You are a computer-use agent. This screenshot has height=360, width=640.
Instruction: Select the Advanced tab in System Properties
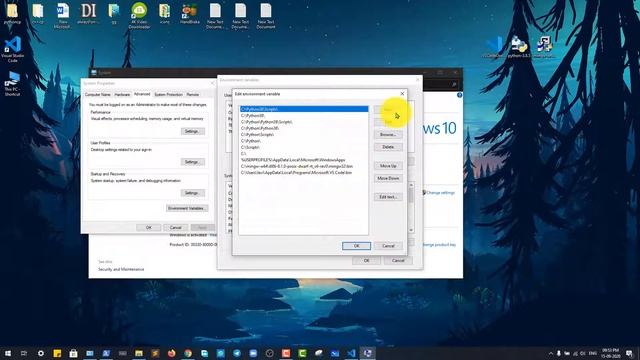[x=142, y=94]
